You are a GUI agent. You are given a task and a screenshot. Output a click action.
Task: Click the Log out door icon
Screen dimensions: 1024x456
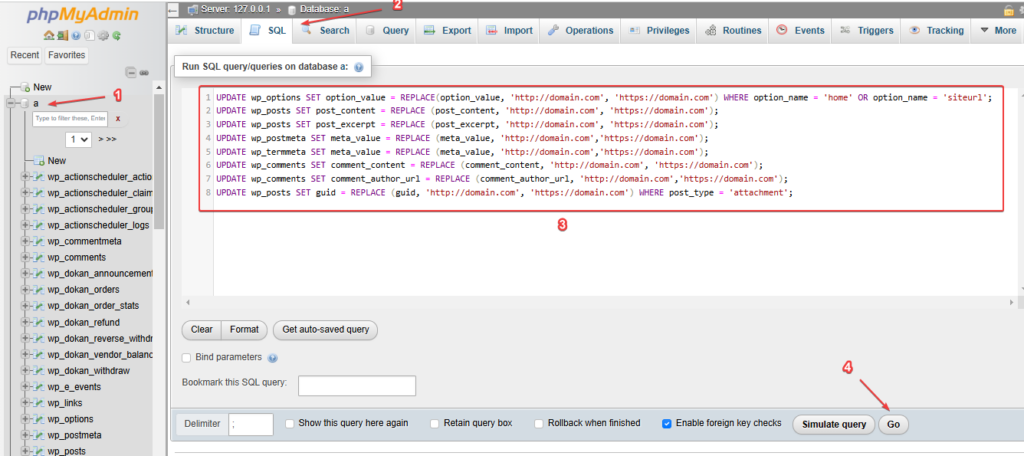pos(63,37)
